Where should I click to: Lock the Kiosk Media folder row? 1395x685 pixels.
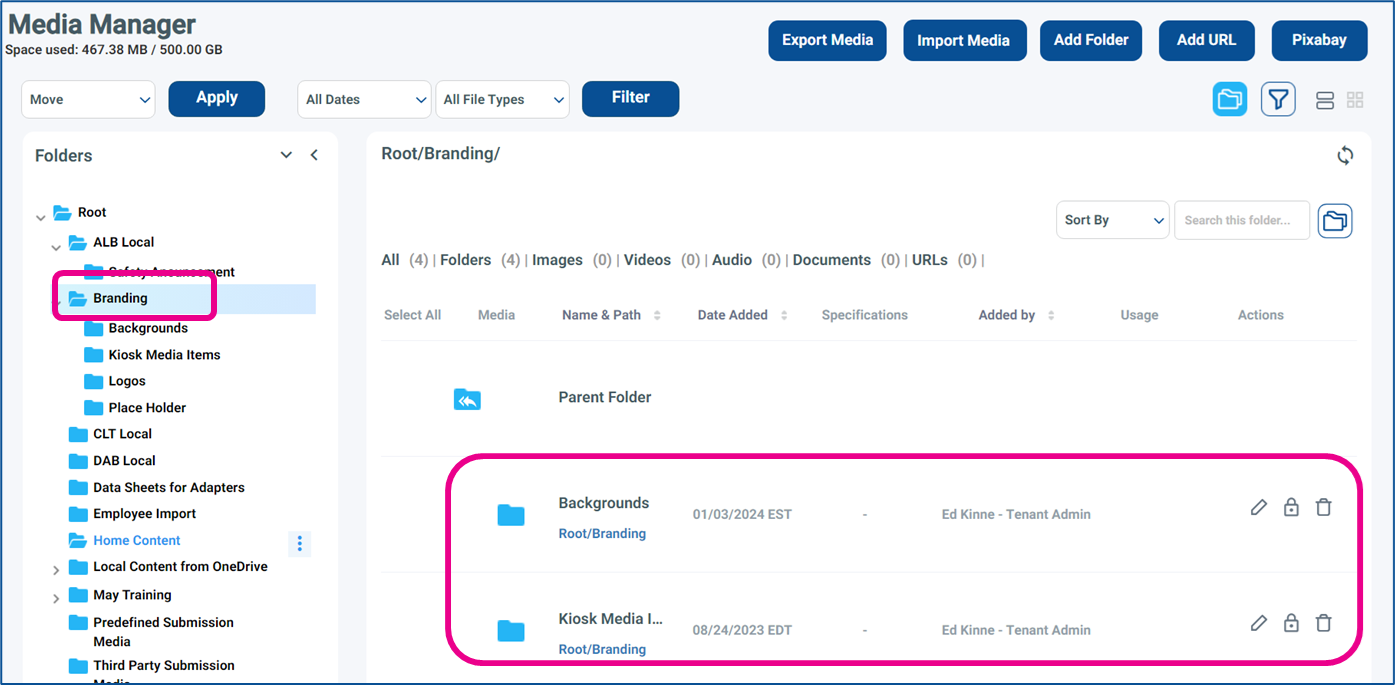pos(1291,623)
